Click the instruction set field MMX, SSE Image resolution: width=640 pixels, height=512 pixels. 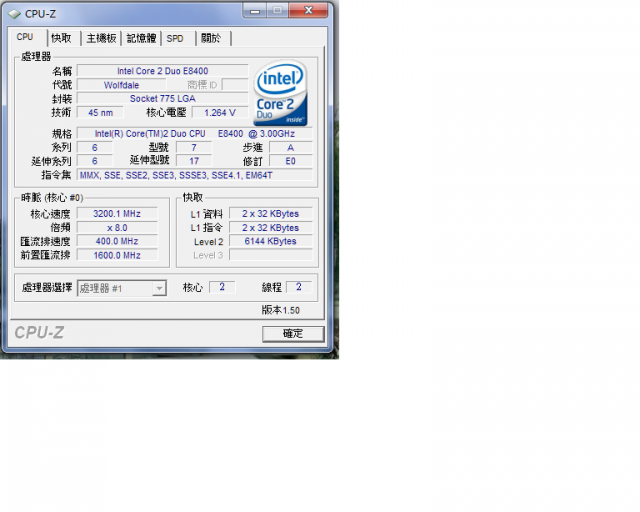coord(195,176)
